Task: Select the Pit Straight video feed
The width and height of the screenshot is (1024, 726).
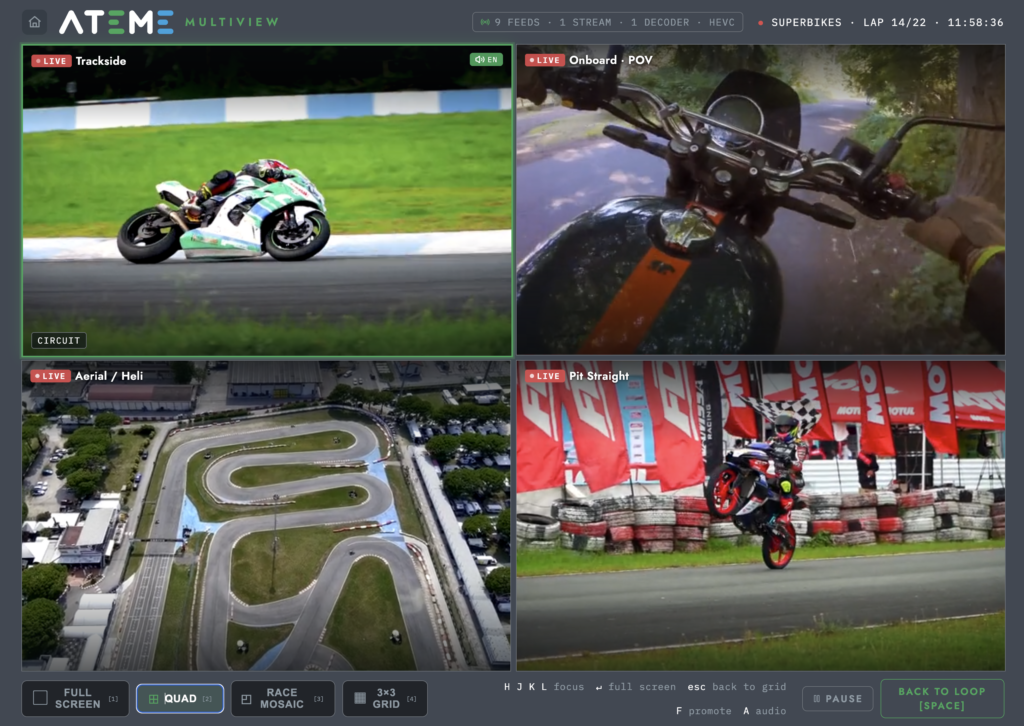Action: click(761, 516)
